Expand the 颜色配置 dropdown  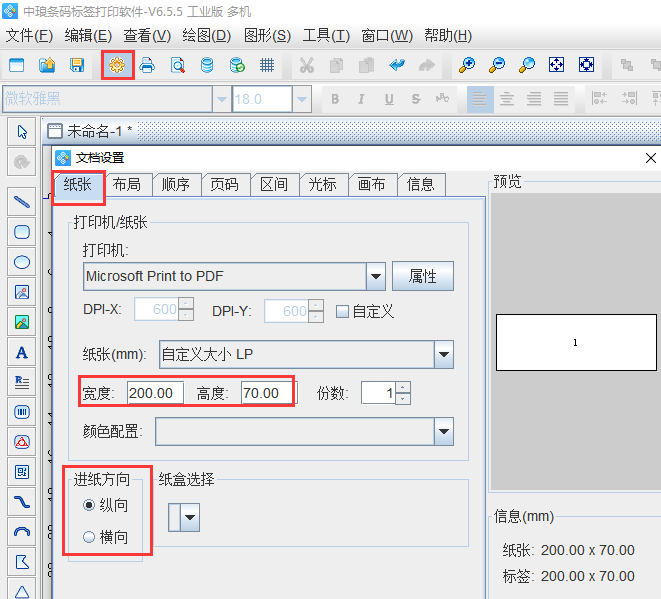pos(444,432)
